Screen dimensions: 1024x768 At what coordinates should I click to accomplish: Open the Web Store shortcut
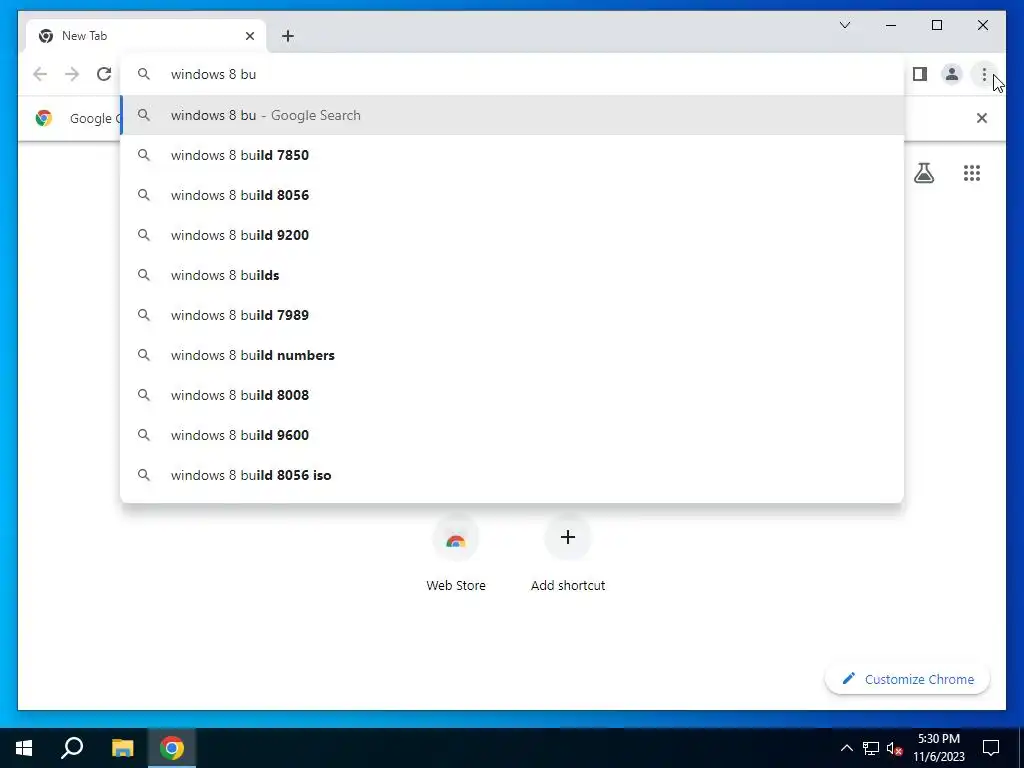coord(456,554)
